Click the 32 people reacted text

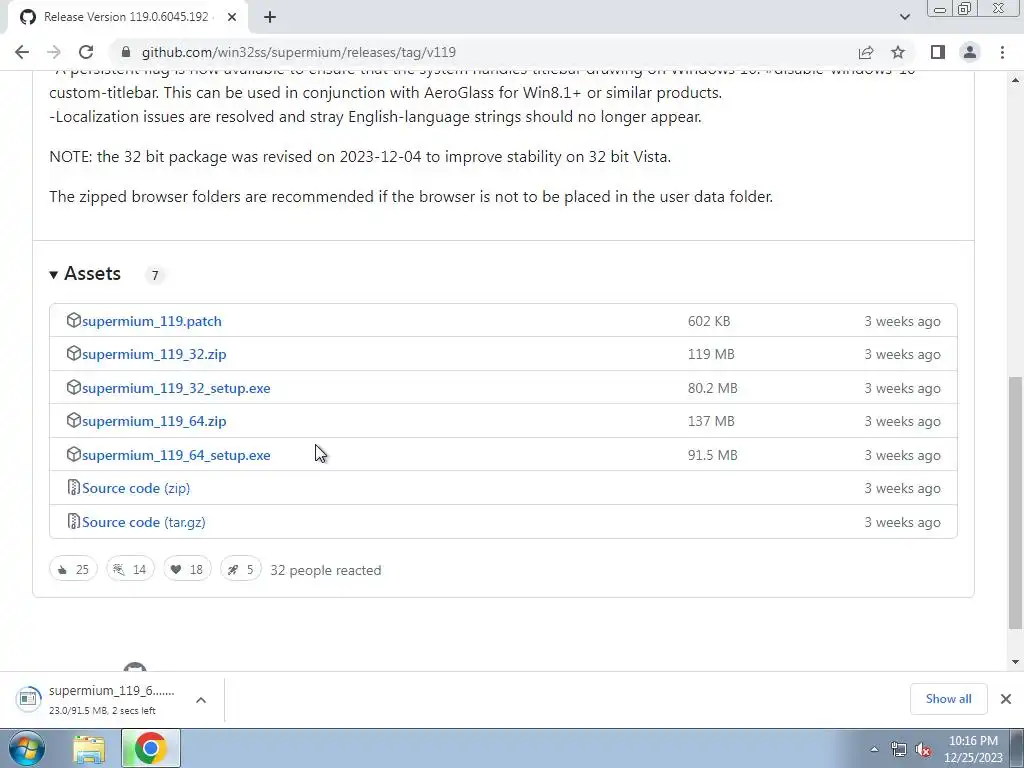click(326, 570)
